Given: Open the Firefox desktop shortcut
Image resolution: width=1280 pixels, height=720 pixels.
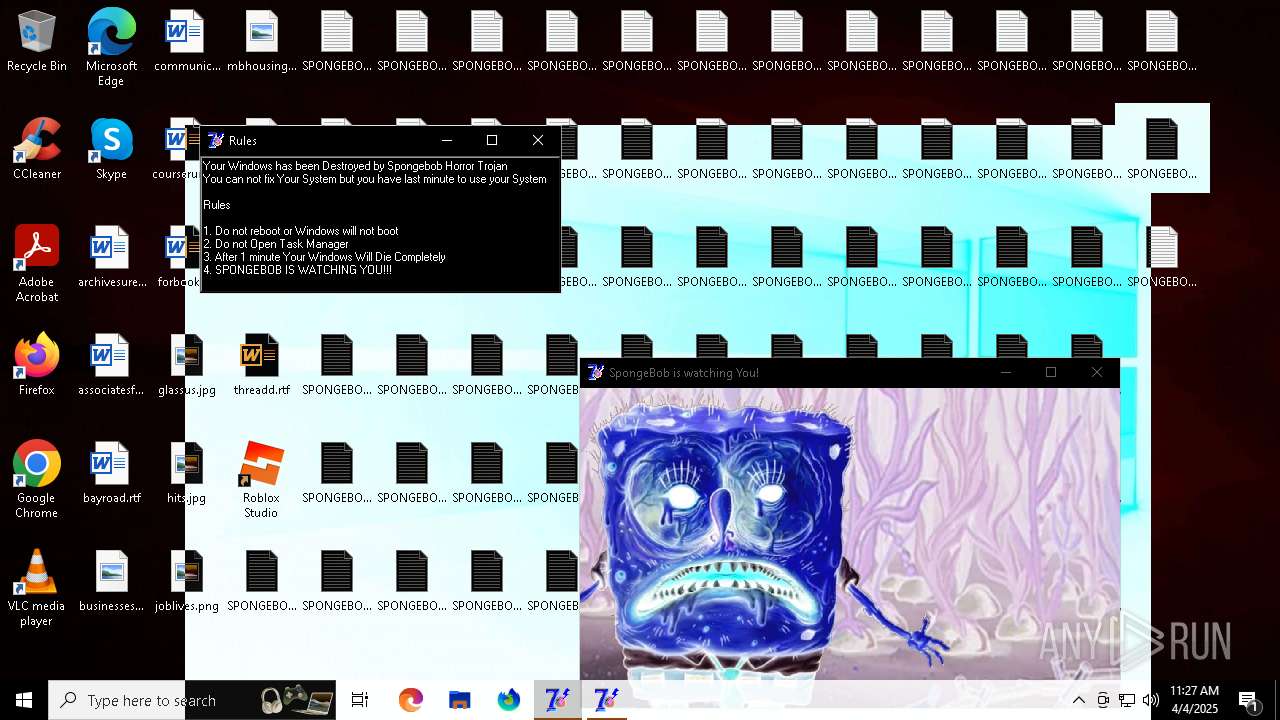Looking at the screenshot, I should (37, 366).
